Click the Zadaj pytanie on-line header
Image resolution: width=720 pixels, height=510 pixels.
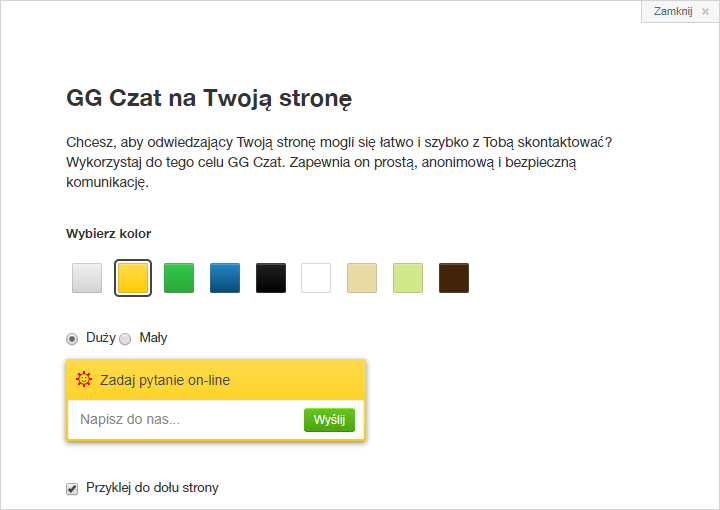[x=216, y=380]
